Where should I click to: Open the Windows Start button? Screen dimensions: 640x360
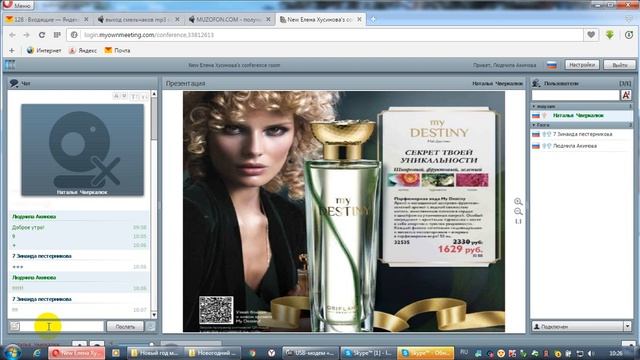pyautogui.click(x=12, y=353)
